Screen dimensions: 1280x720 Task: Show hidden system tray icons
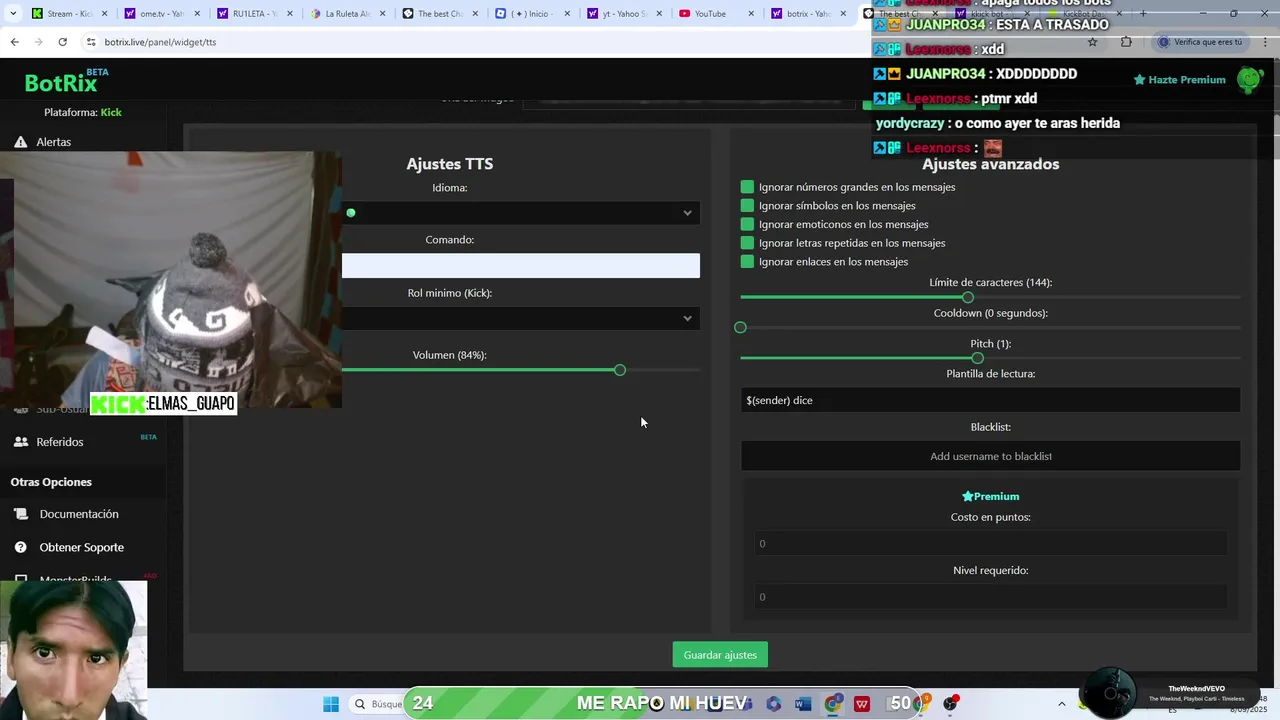coord(1062,704)
